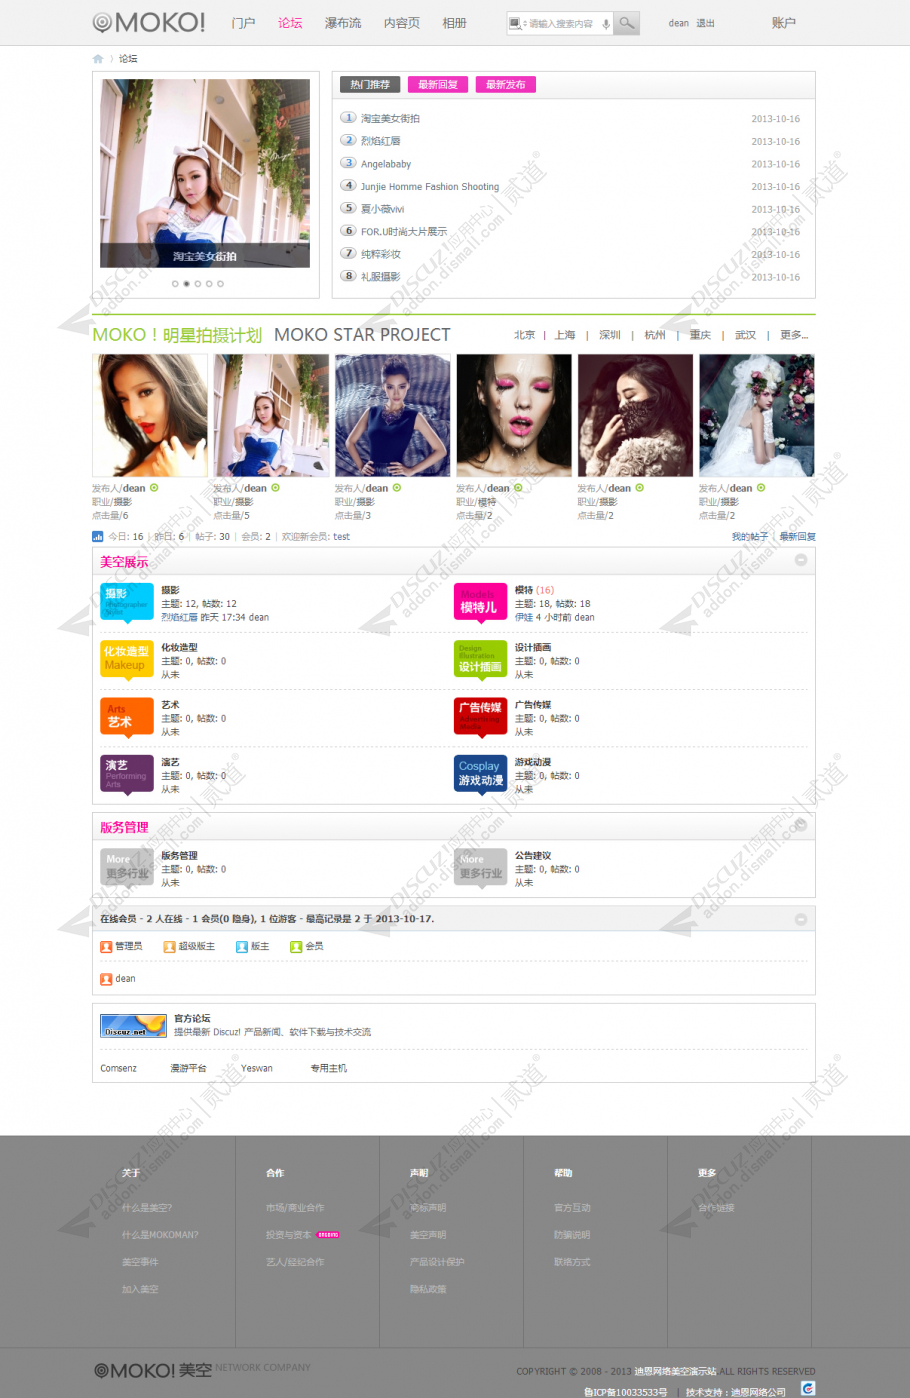The image size is (910, 1398).
Task: Open the 演艺 purple forum icon
Action: click(126, 774)
